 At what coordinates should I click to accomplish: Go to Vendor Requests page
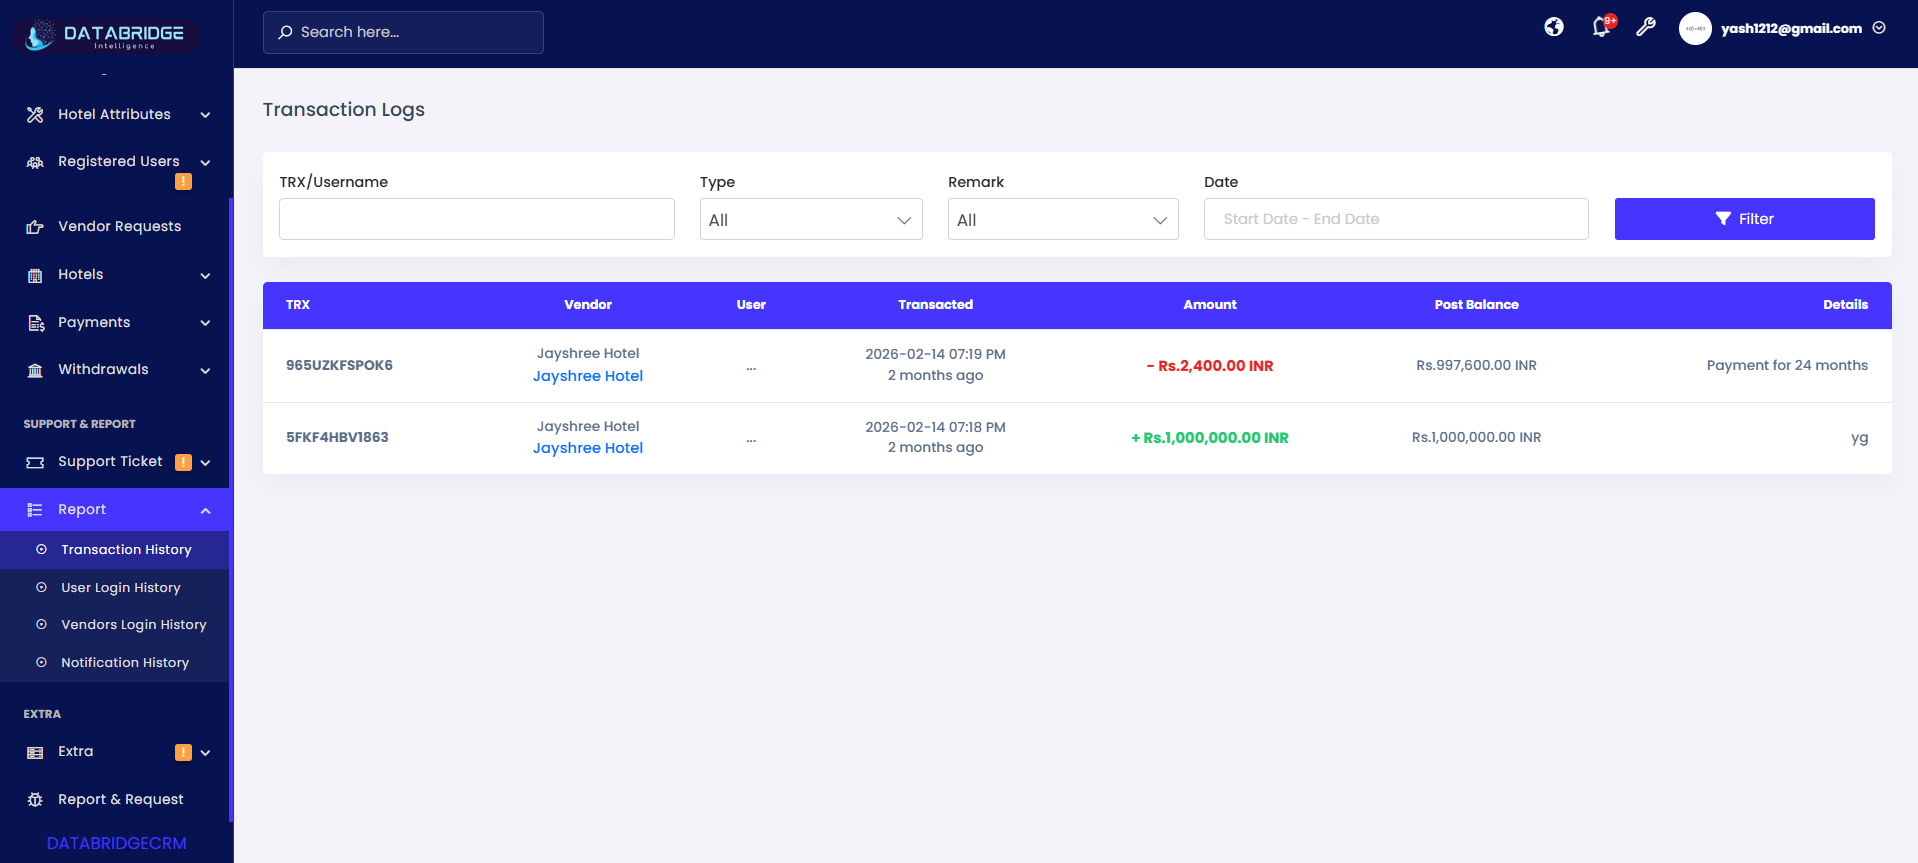point(120,227)
